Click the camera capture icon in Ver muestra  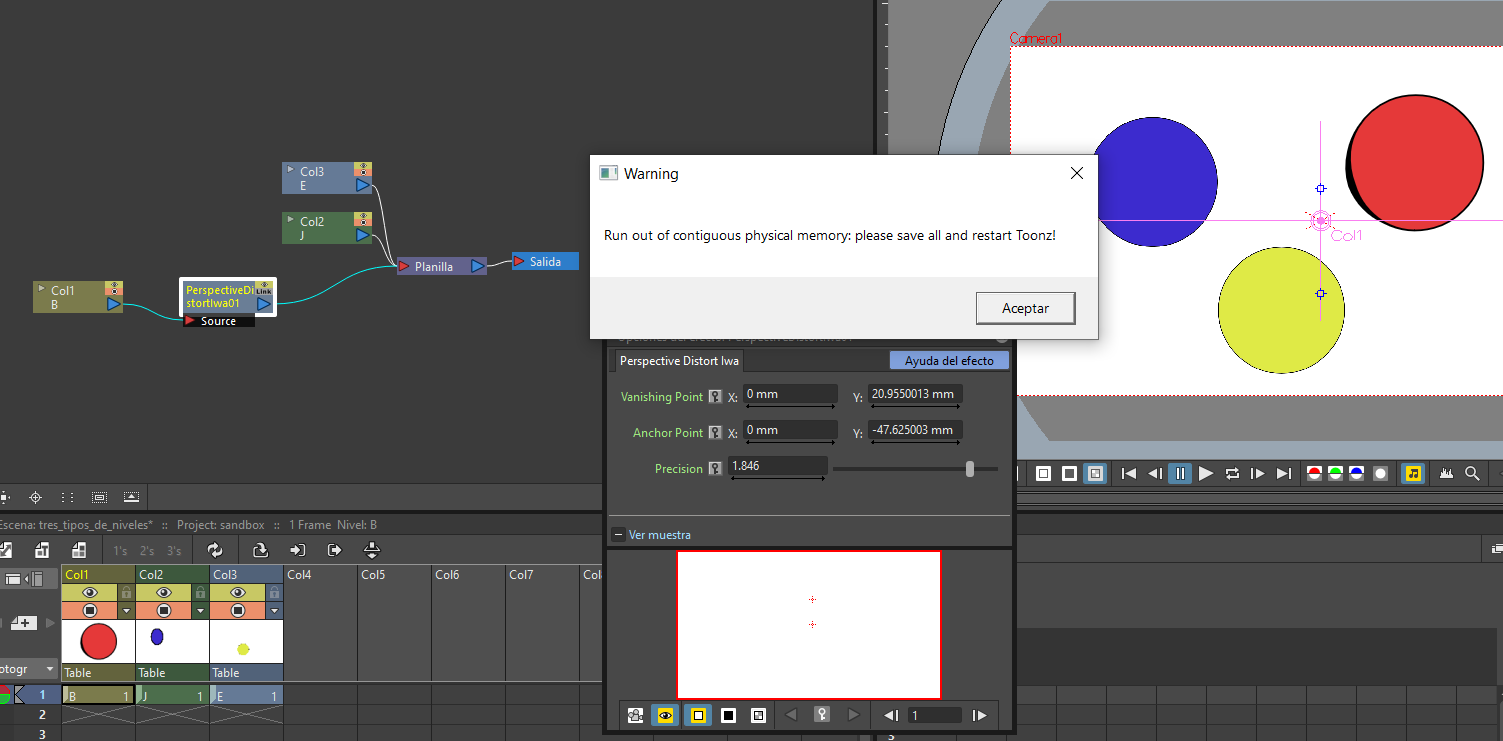tap(635, 715)
